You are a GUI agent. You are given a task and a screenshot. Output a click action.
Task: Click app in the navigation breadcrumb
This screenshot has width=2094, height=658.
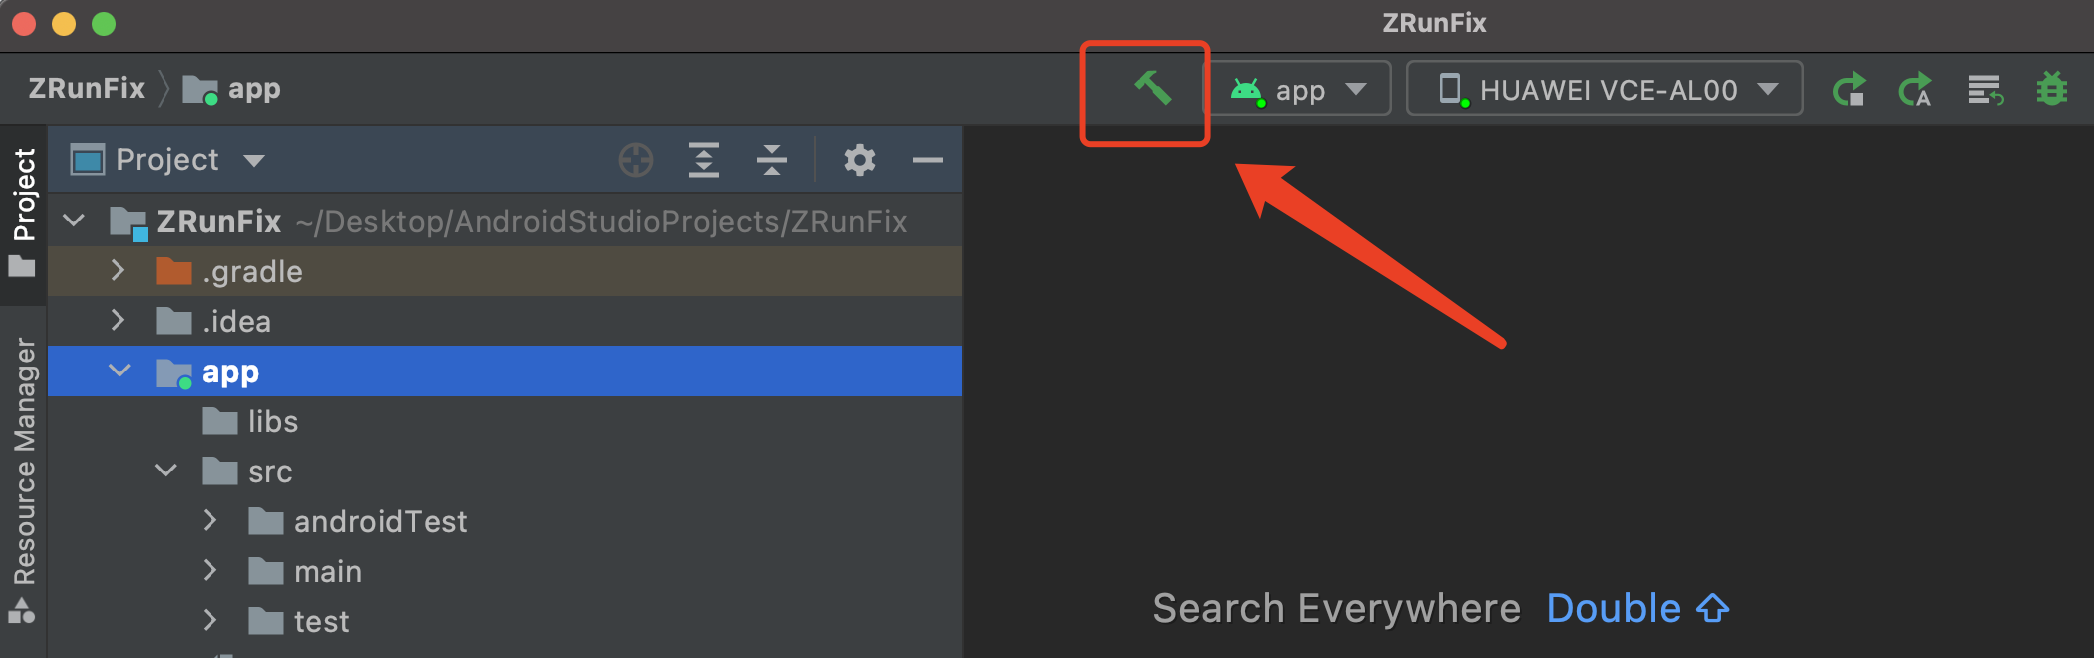pos(253,89)
